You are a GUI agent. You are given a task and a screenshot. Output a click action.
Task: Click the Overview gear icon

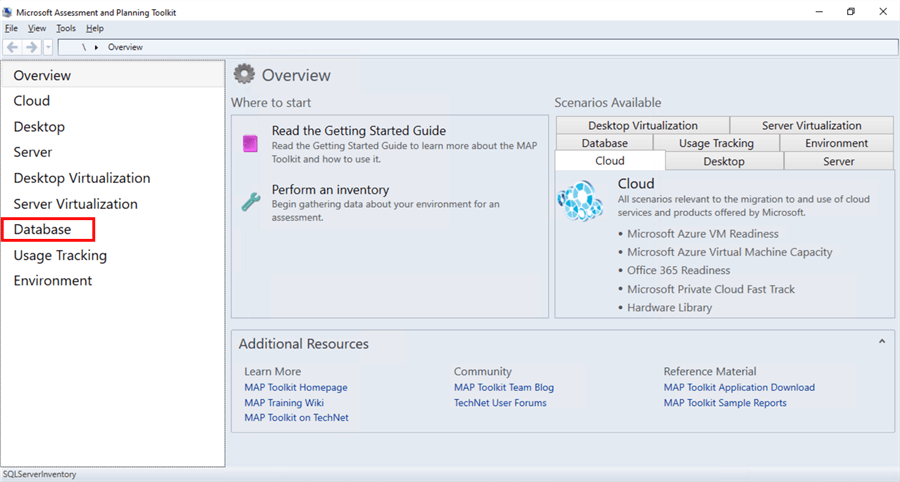pos(243,75)
